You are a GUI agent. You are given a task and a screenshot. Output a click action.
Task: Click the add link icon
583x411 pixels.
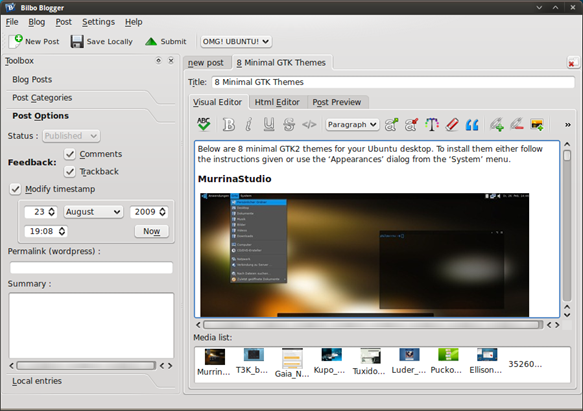point(497,125)
